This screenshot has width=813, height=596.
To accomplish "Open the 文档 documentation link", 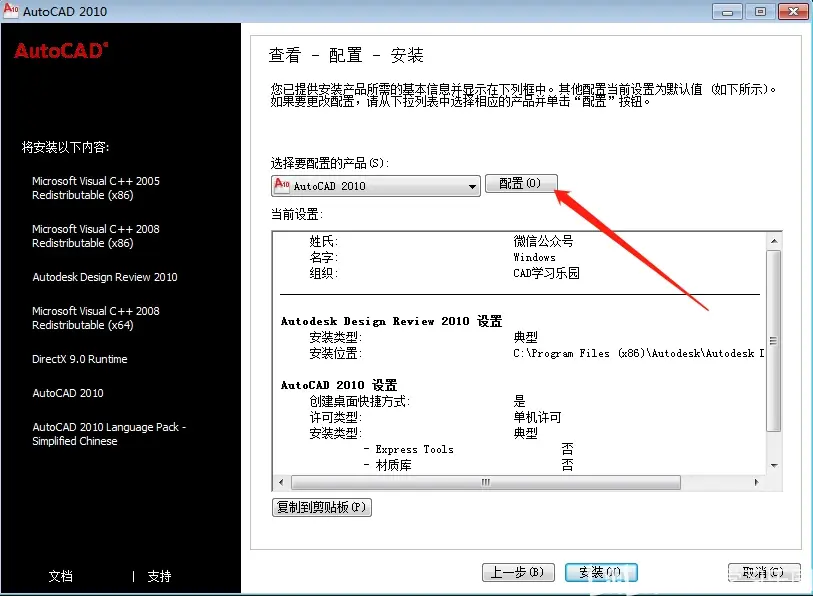I will 61,576.
